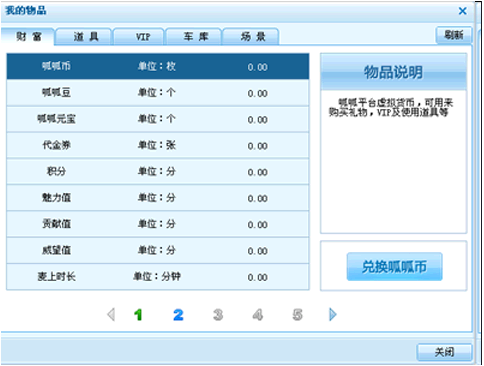This screenshot has height=366, width=484.
Task: Click the 我的物品 window title
Action: [26, 11]
